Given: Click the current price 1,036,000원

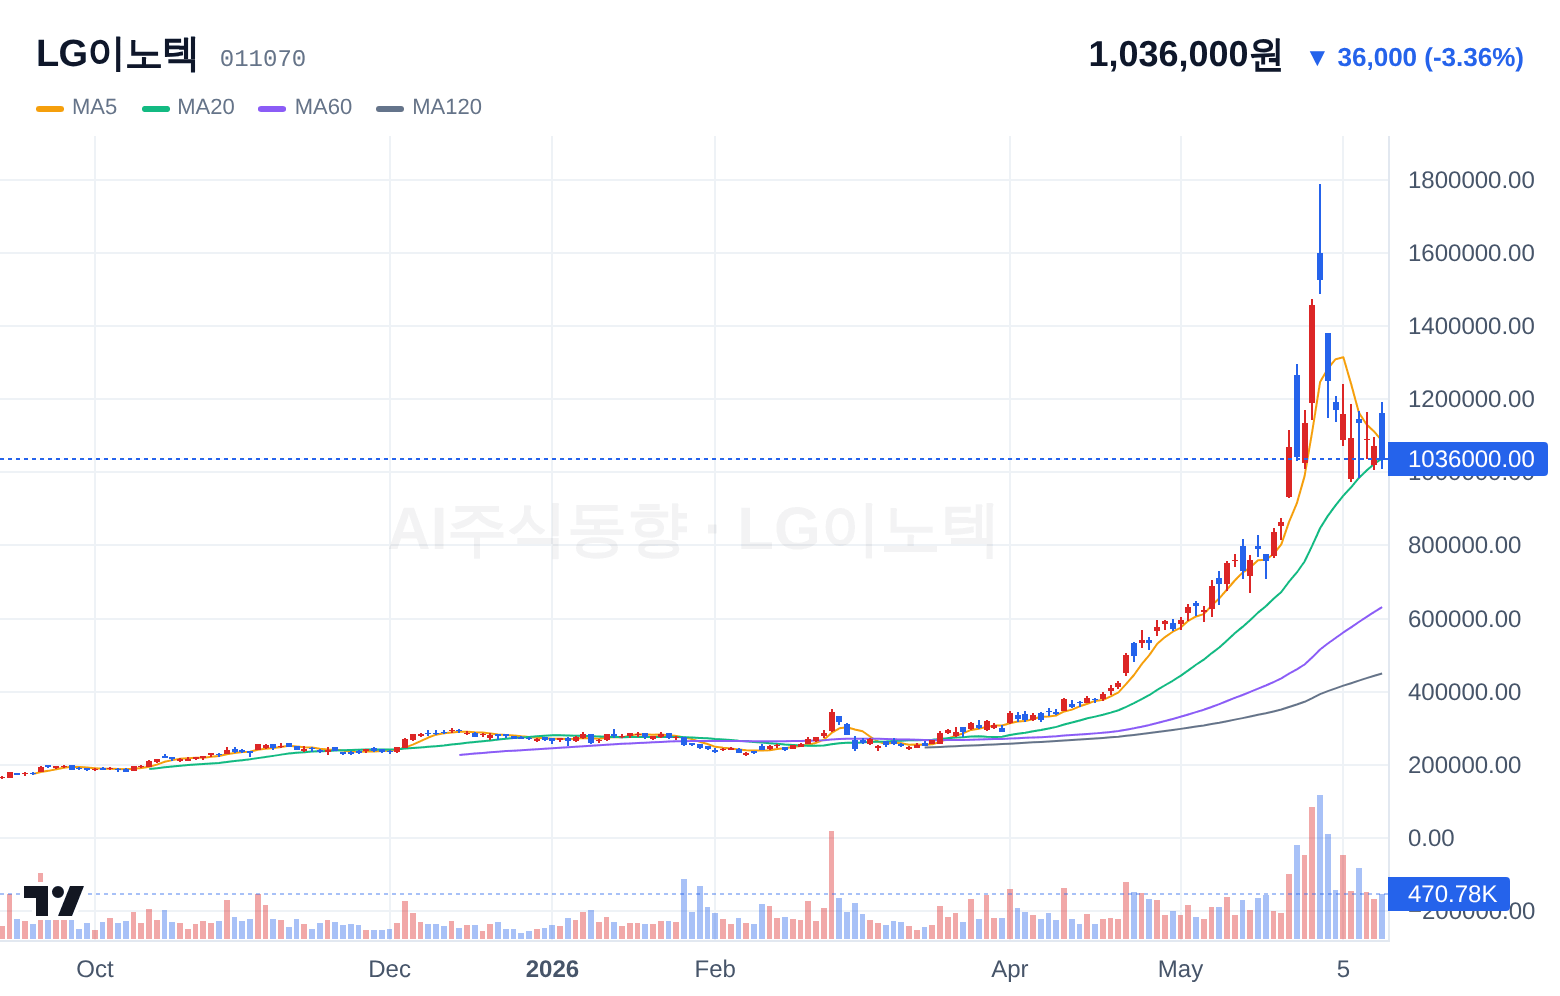Looking at the screenshot, I should 1185,55.
